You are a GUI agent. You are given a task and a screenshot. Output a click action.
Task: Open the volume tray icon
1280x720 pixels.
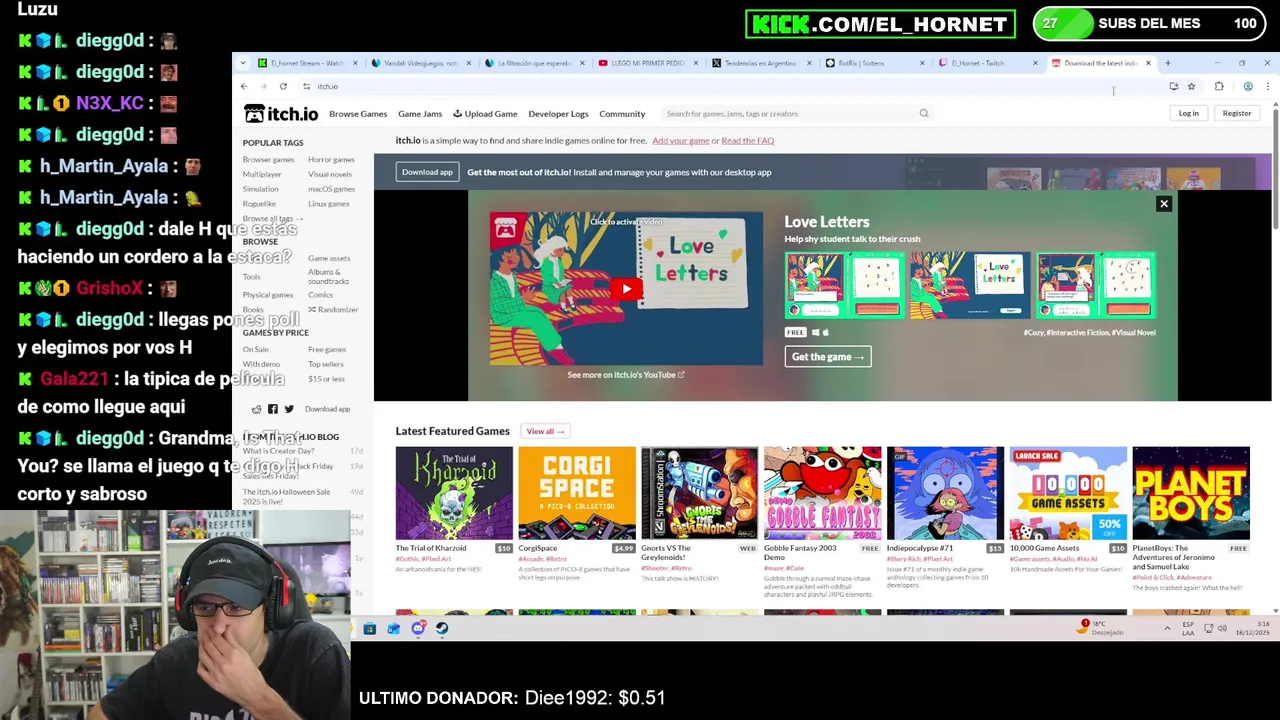click(1223, 629)
